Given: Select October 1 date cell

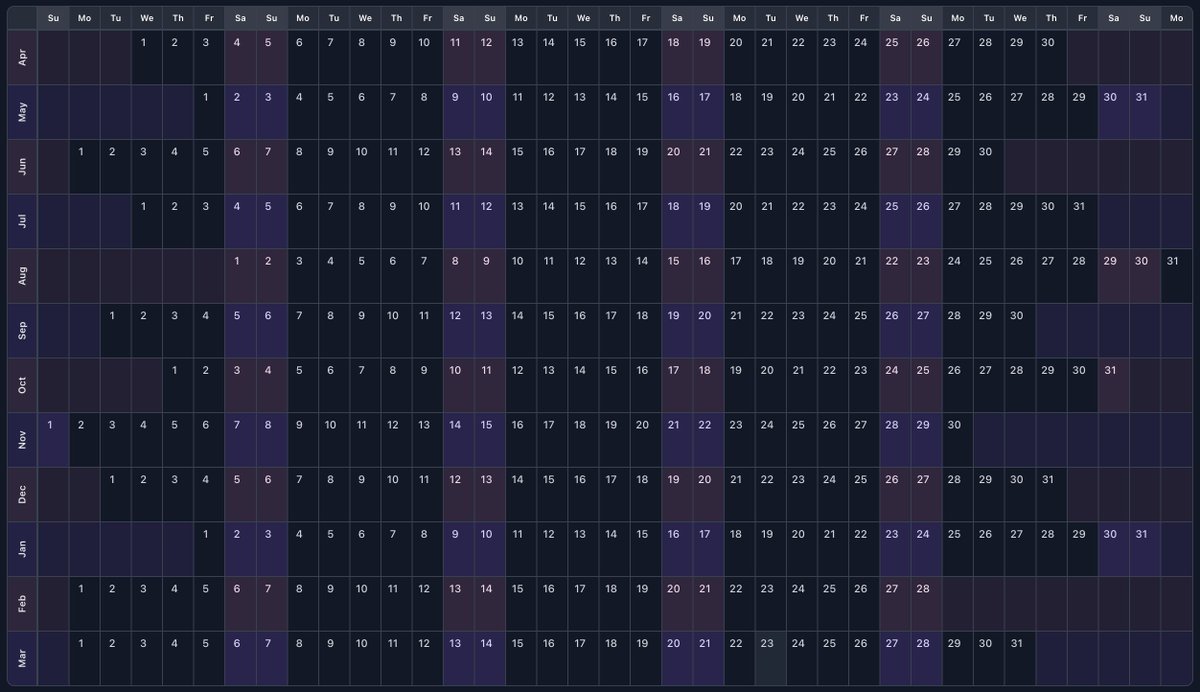Looking at the screenshot, I should 178,385.
